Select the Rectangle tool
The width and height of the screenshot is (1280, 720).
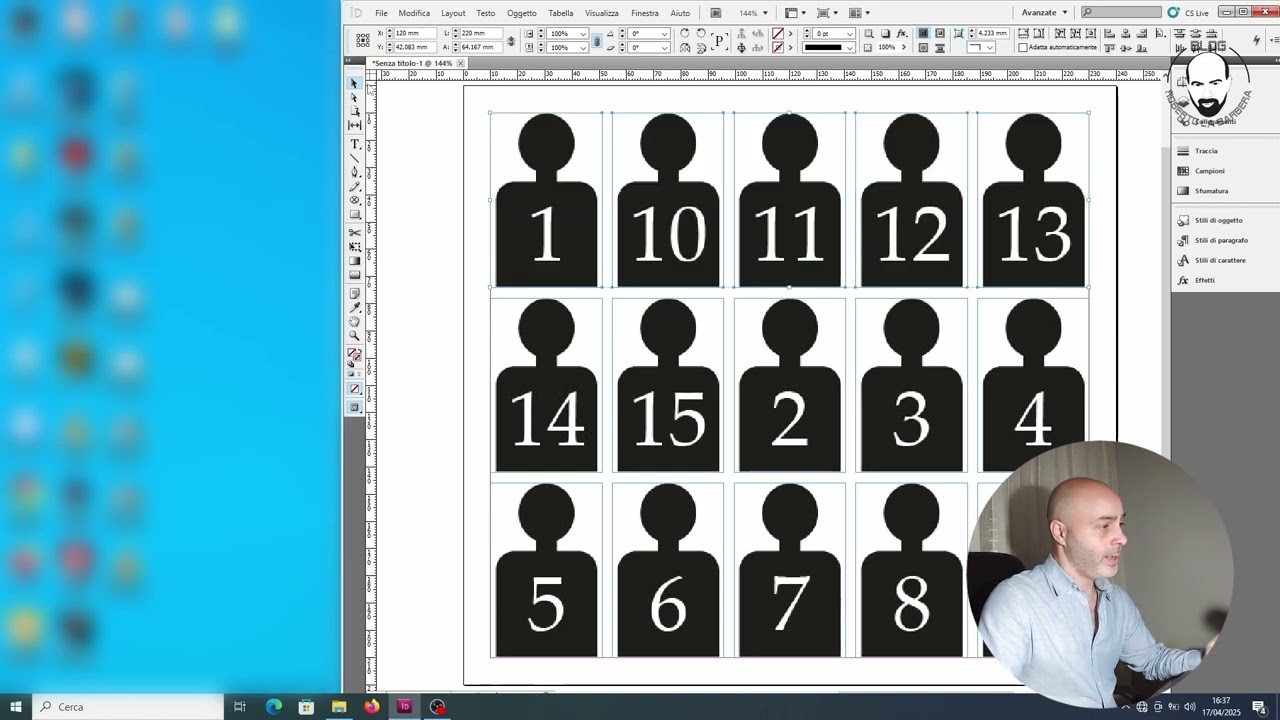click(354, 215)
